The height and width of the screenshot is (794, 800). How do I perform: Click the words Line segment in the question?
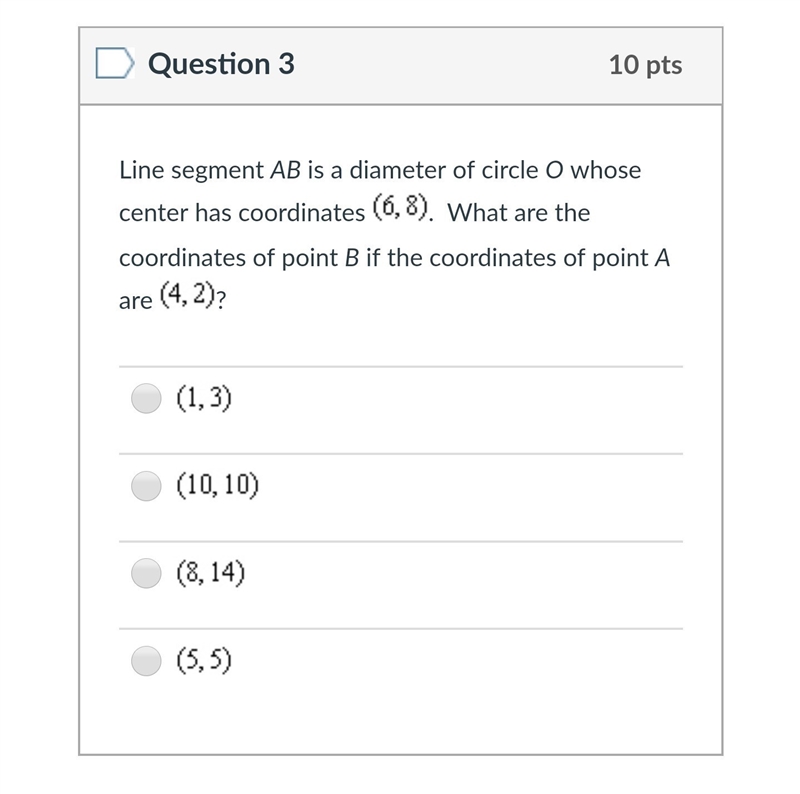point(191,170)
